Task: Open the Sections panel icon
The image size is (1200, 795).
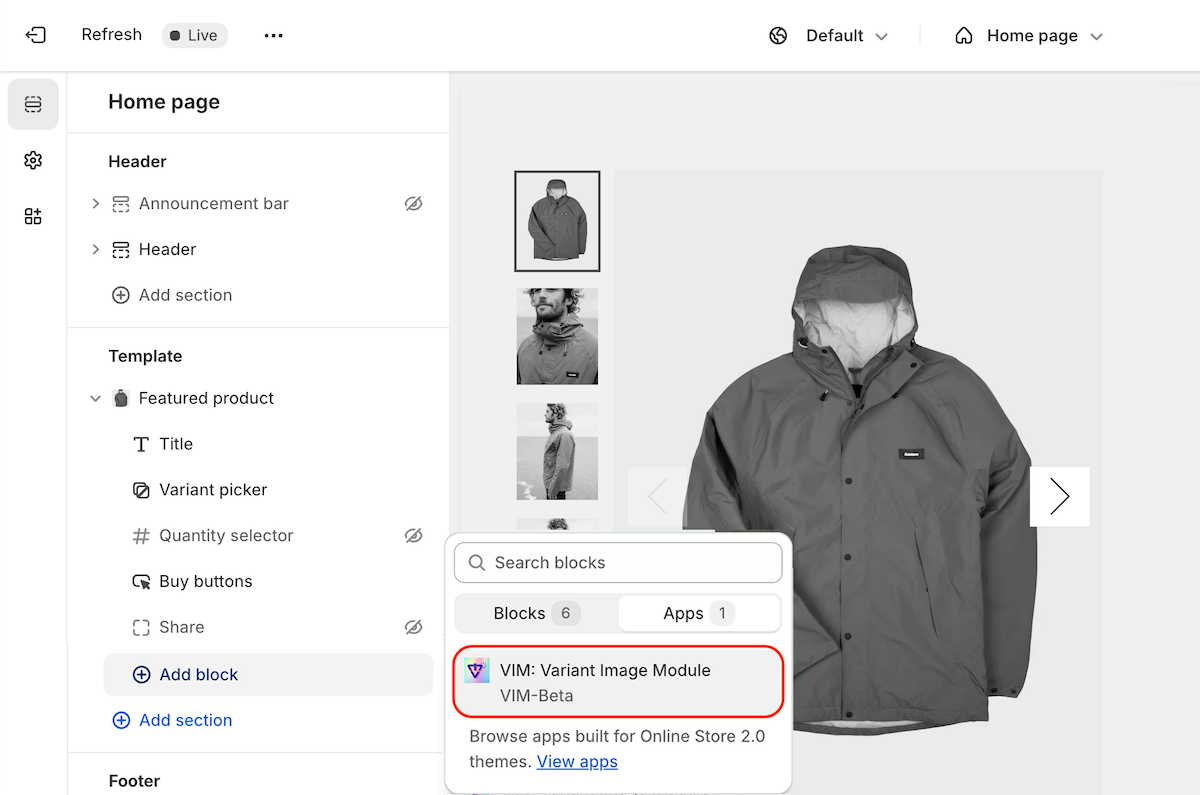Action: coord(33,104)
